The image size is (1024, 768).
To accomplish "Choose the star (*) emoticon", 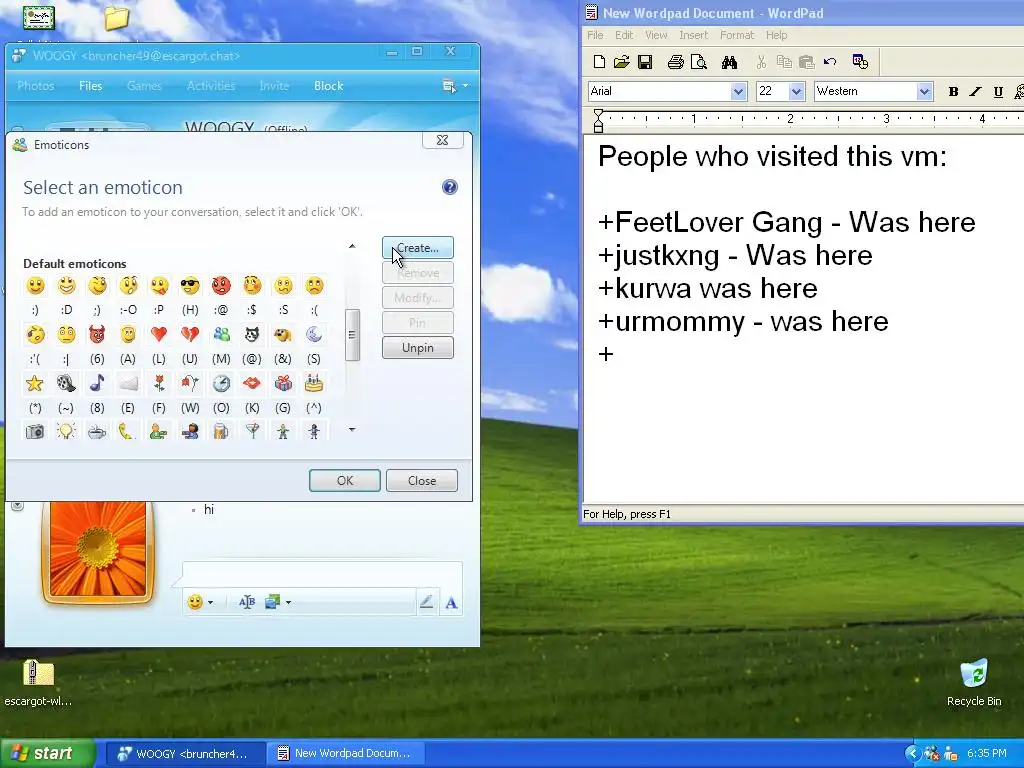I will (35, 383).
